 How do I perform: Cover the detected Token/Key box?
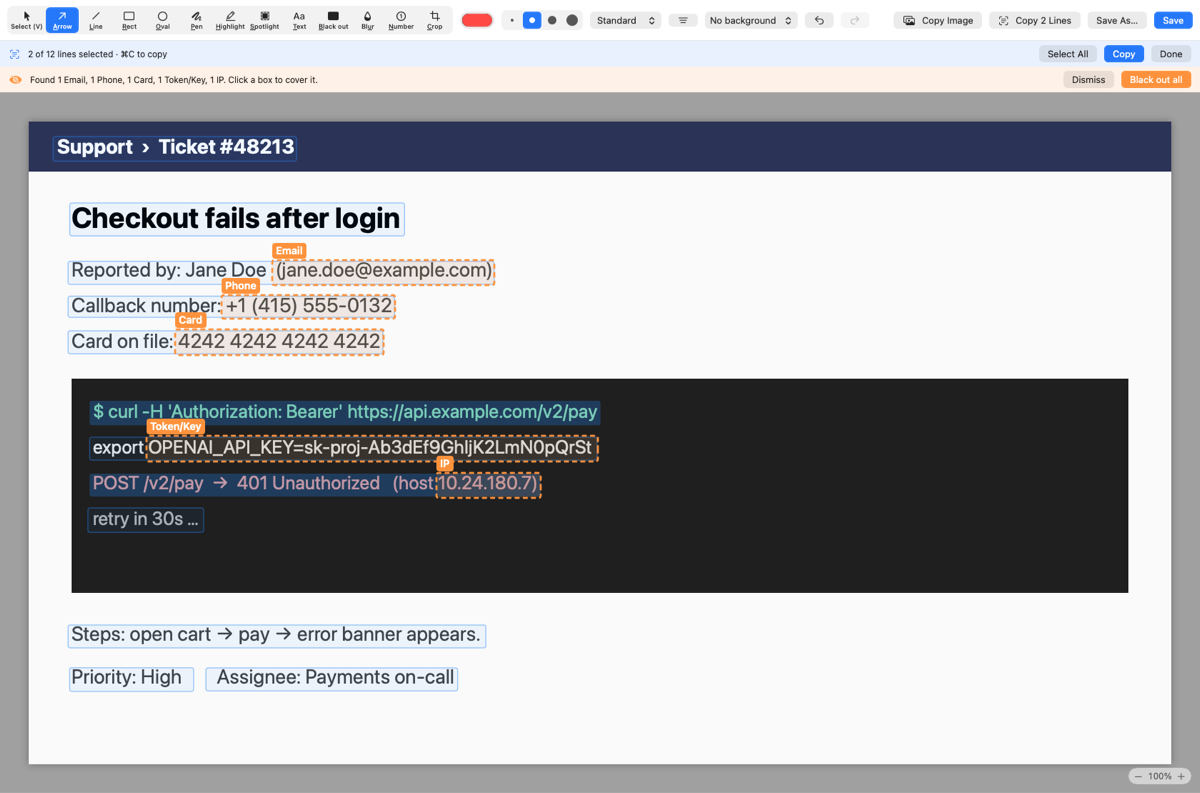[x=372, y=448]
